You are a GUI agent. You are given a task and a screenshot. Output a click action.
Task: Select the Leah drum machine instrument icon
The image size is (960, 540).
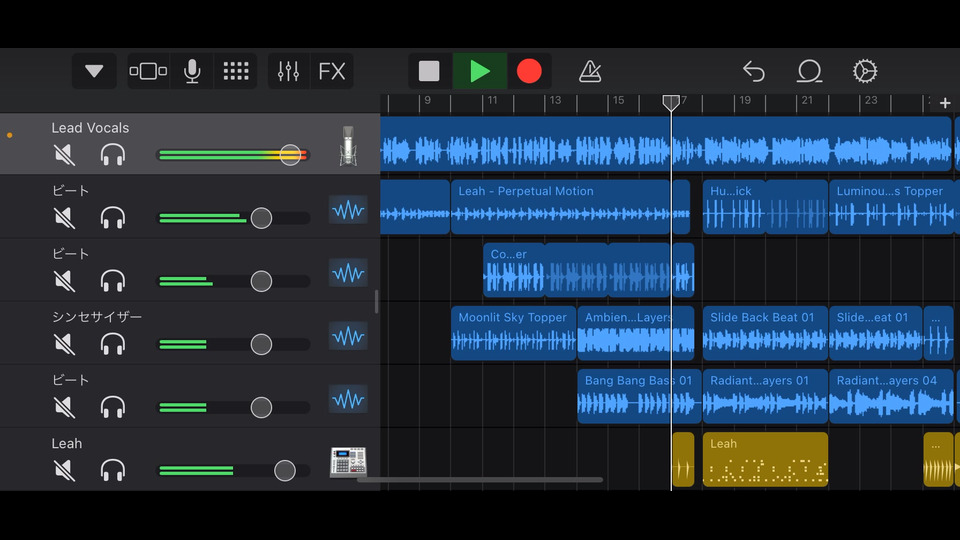tap(348, 462)
